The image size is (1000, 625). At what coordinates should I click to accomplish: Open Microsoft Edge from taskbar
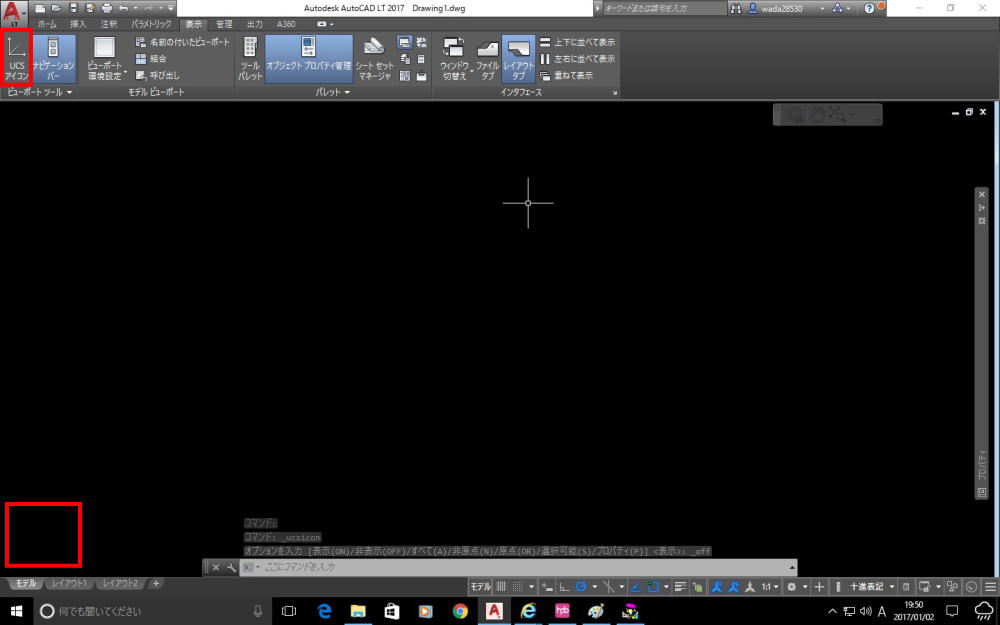tap(325, 611)
